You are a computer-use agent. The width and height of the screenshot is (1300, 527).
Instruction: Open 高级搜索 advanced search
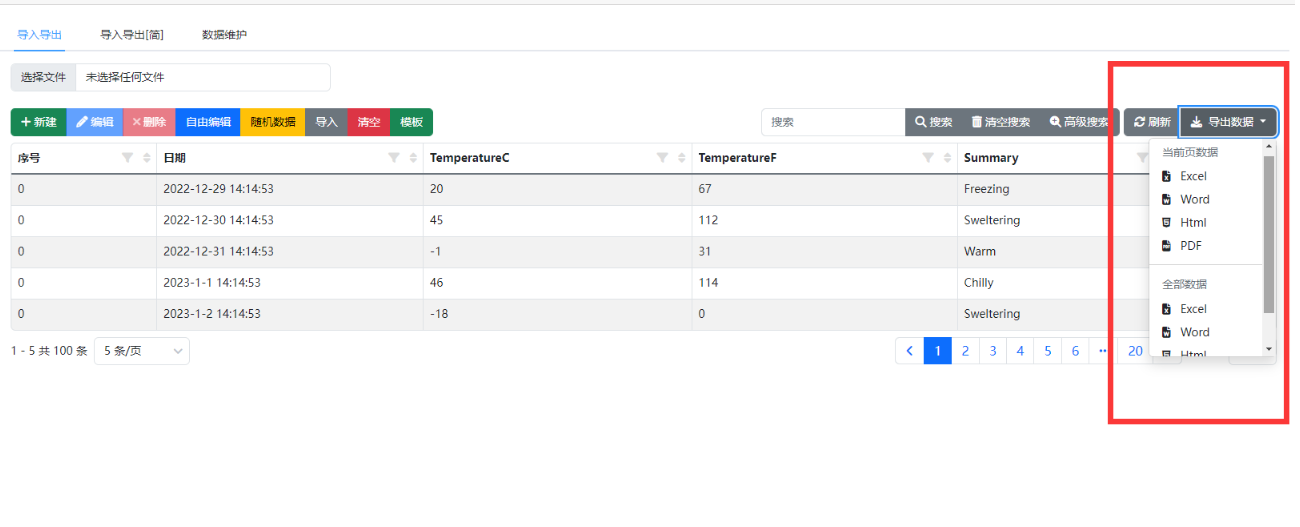click(x=1079, y=122)
